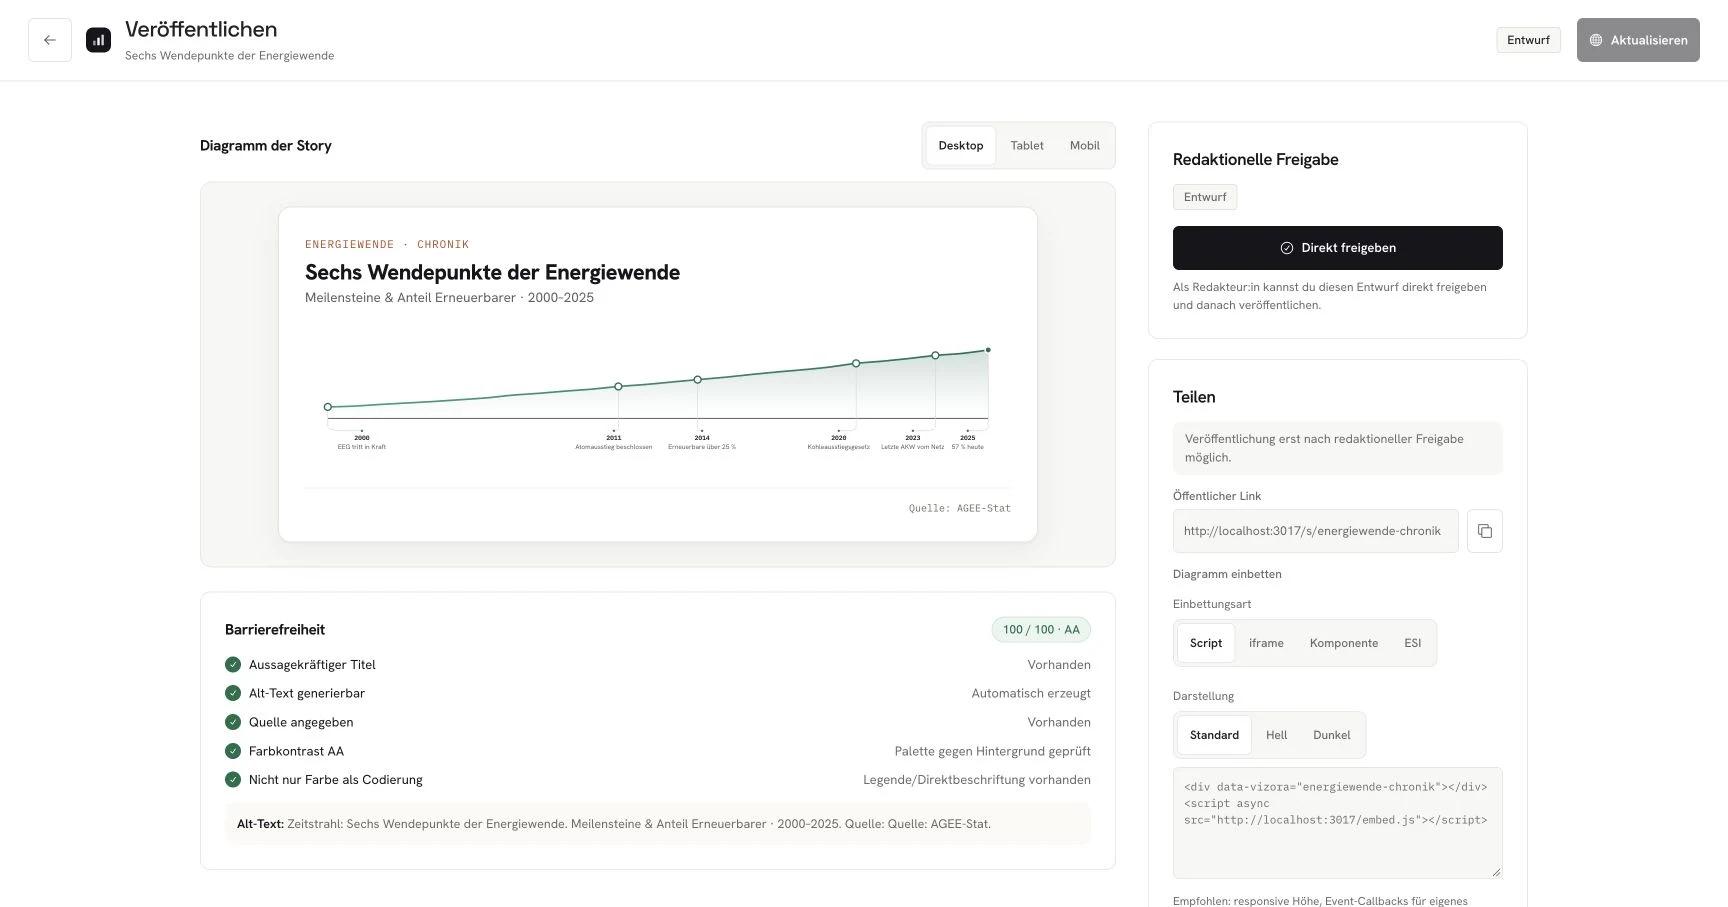The width and height of the screenshot is (1728, 907).
Task: Click the 100 / 100 · AA score badge
Action: [x=1041, y=630]
